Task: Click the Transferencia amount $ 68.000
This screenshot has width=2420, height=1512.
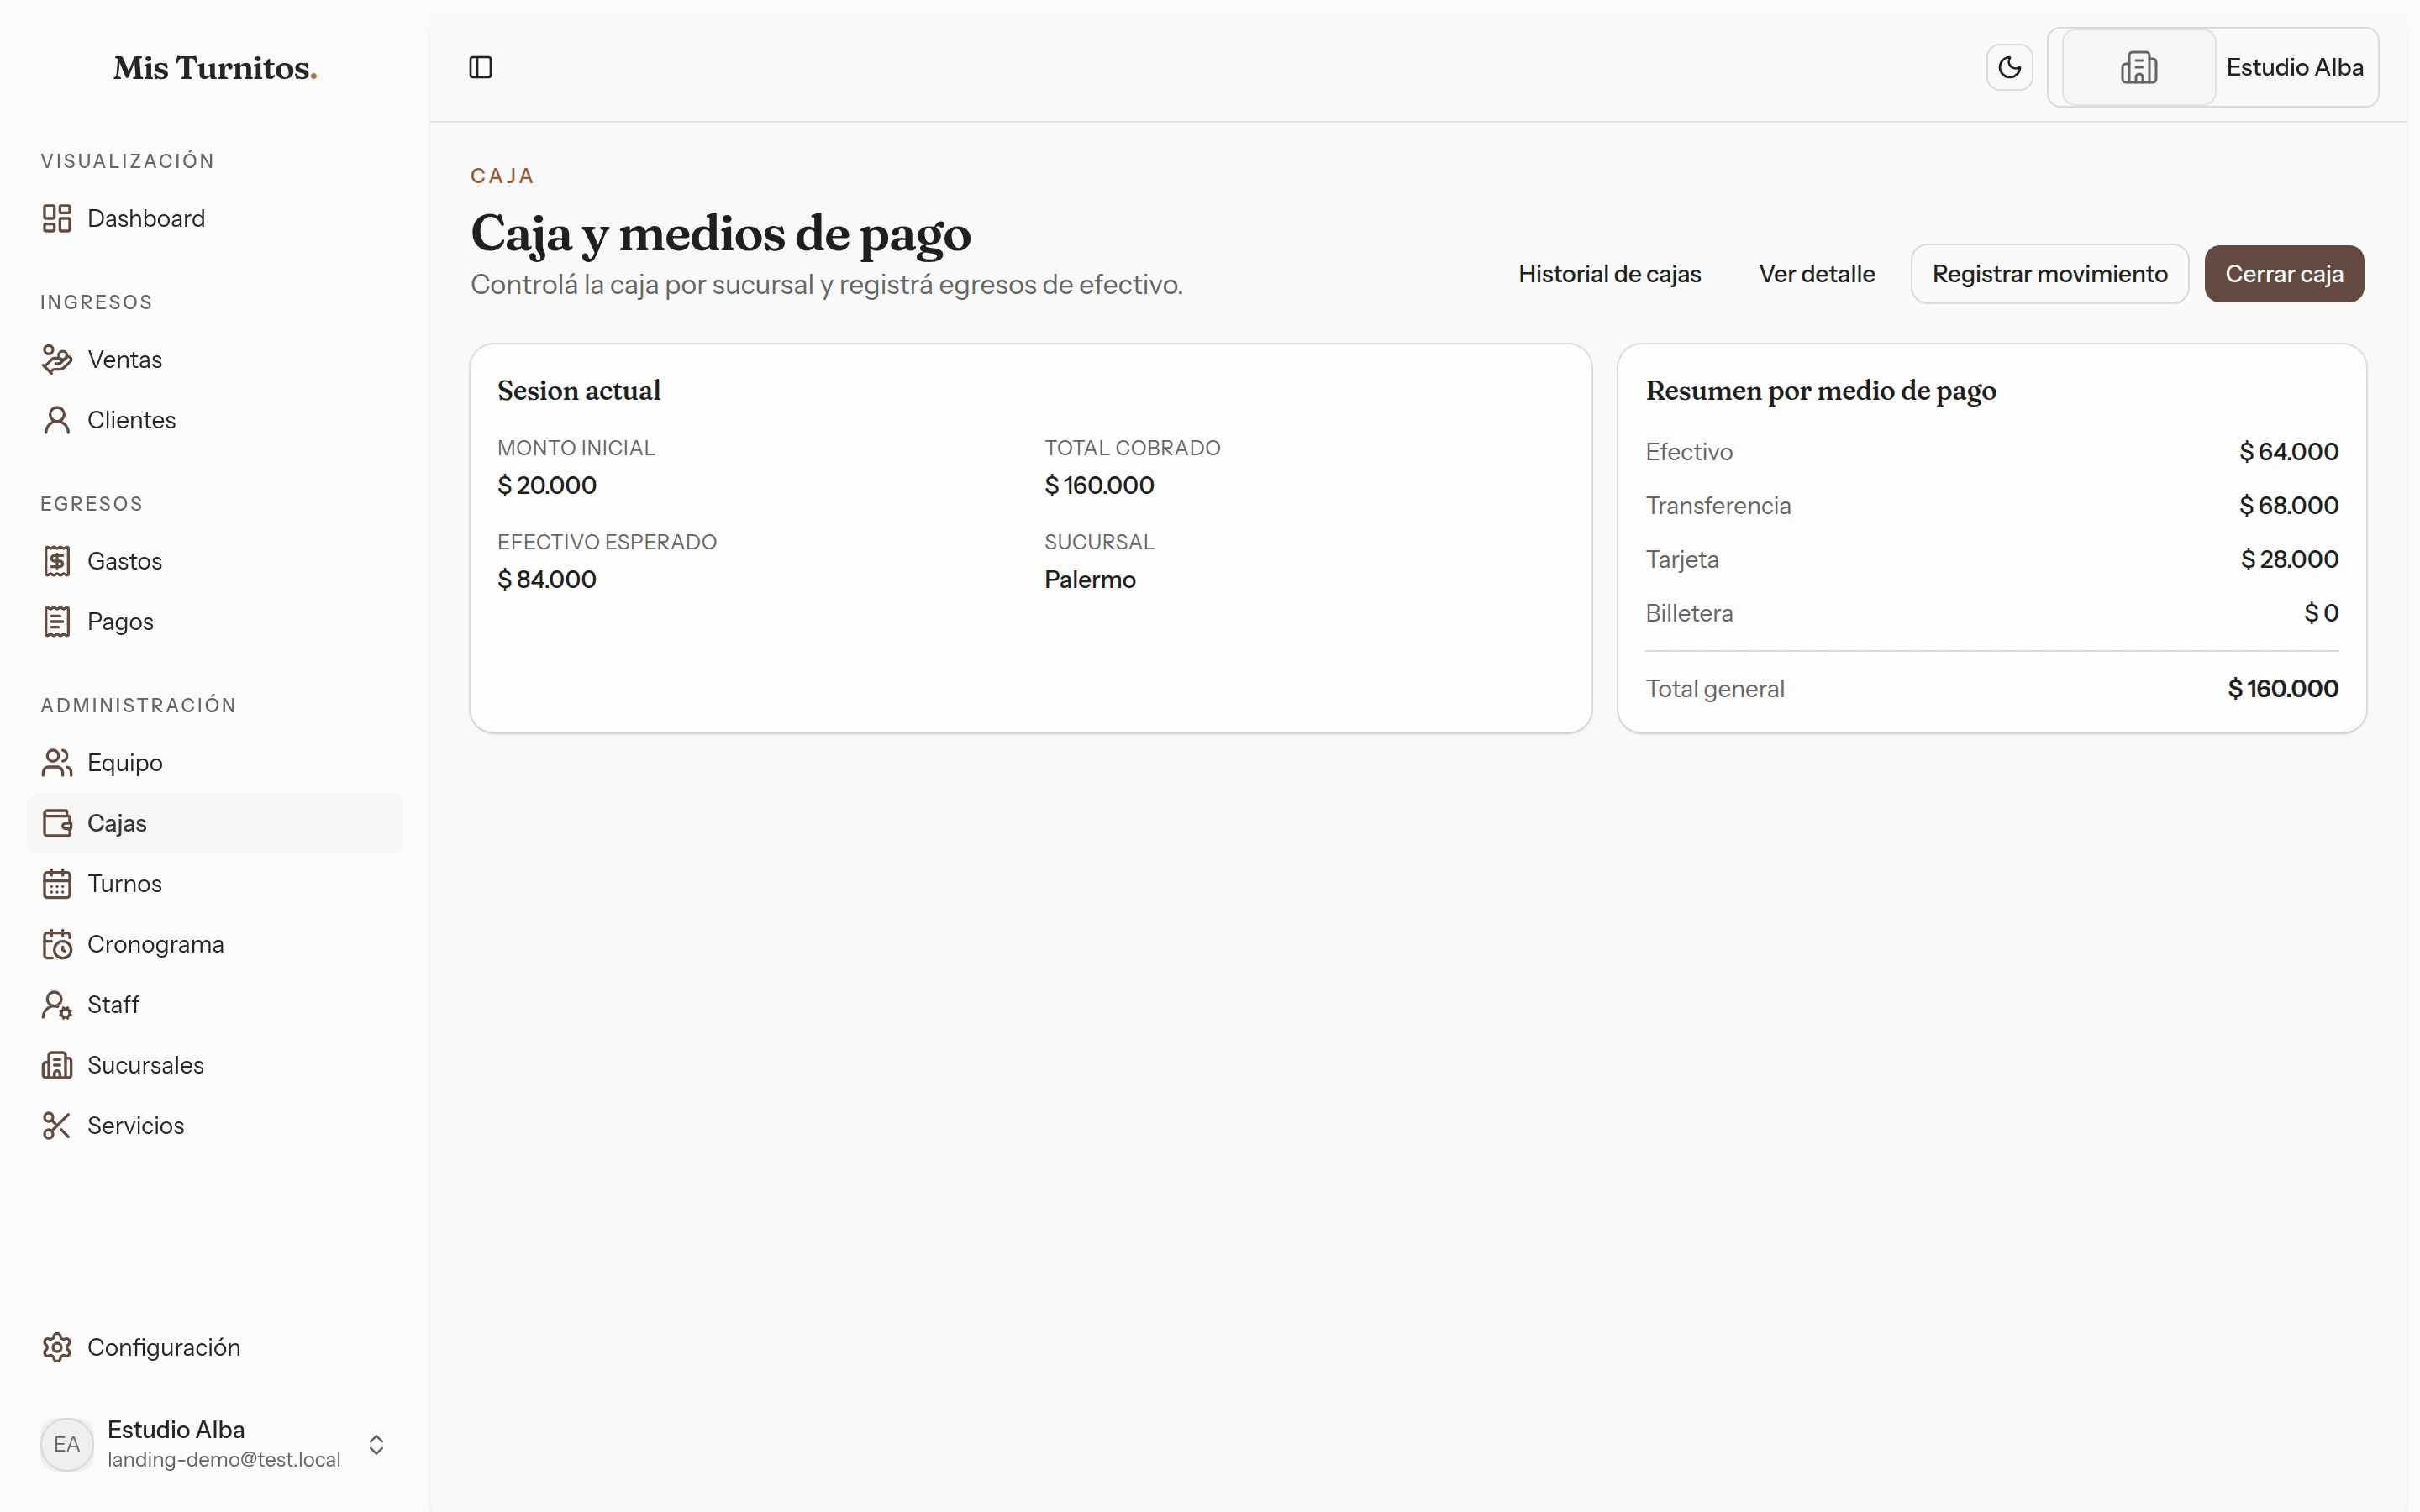Action: pyautogui.click(x=2288, y=505)
